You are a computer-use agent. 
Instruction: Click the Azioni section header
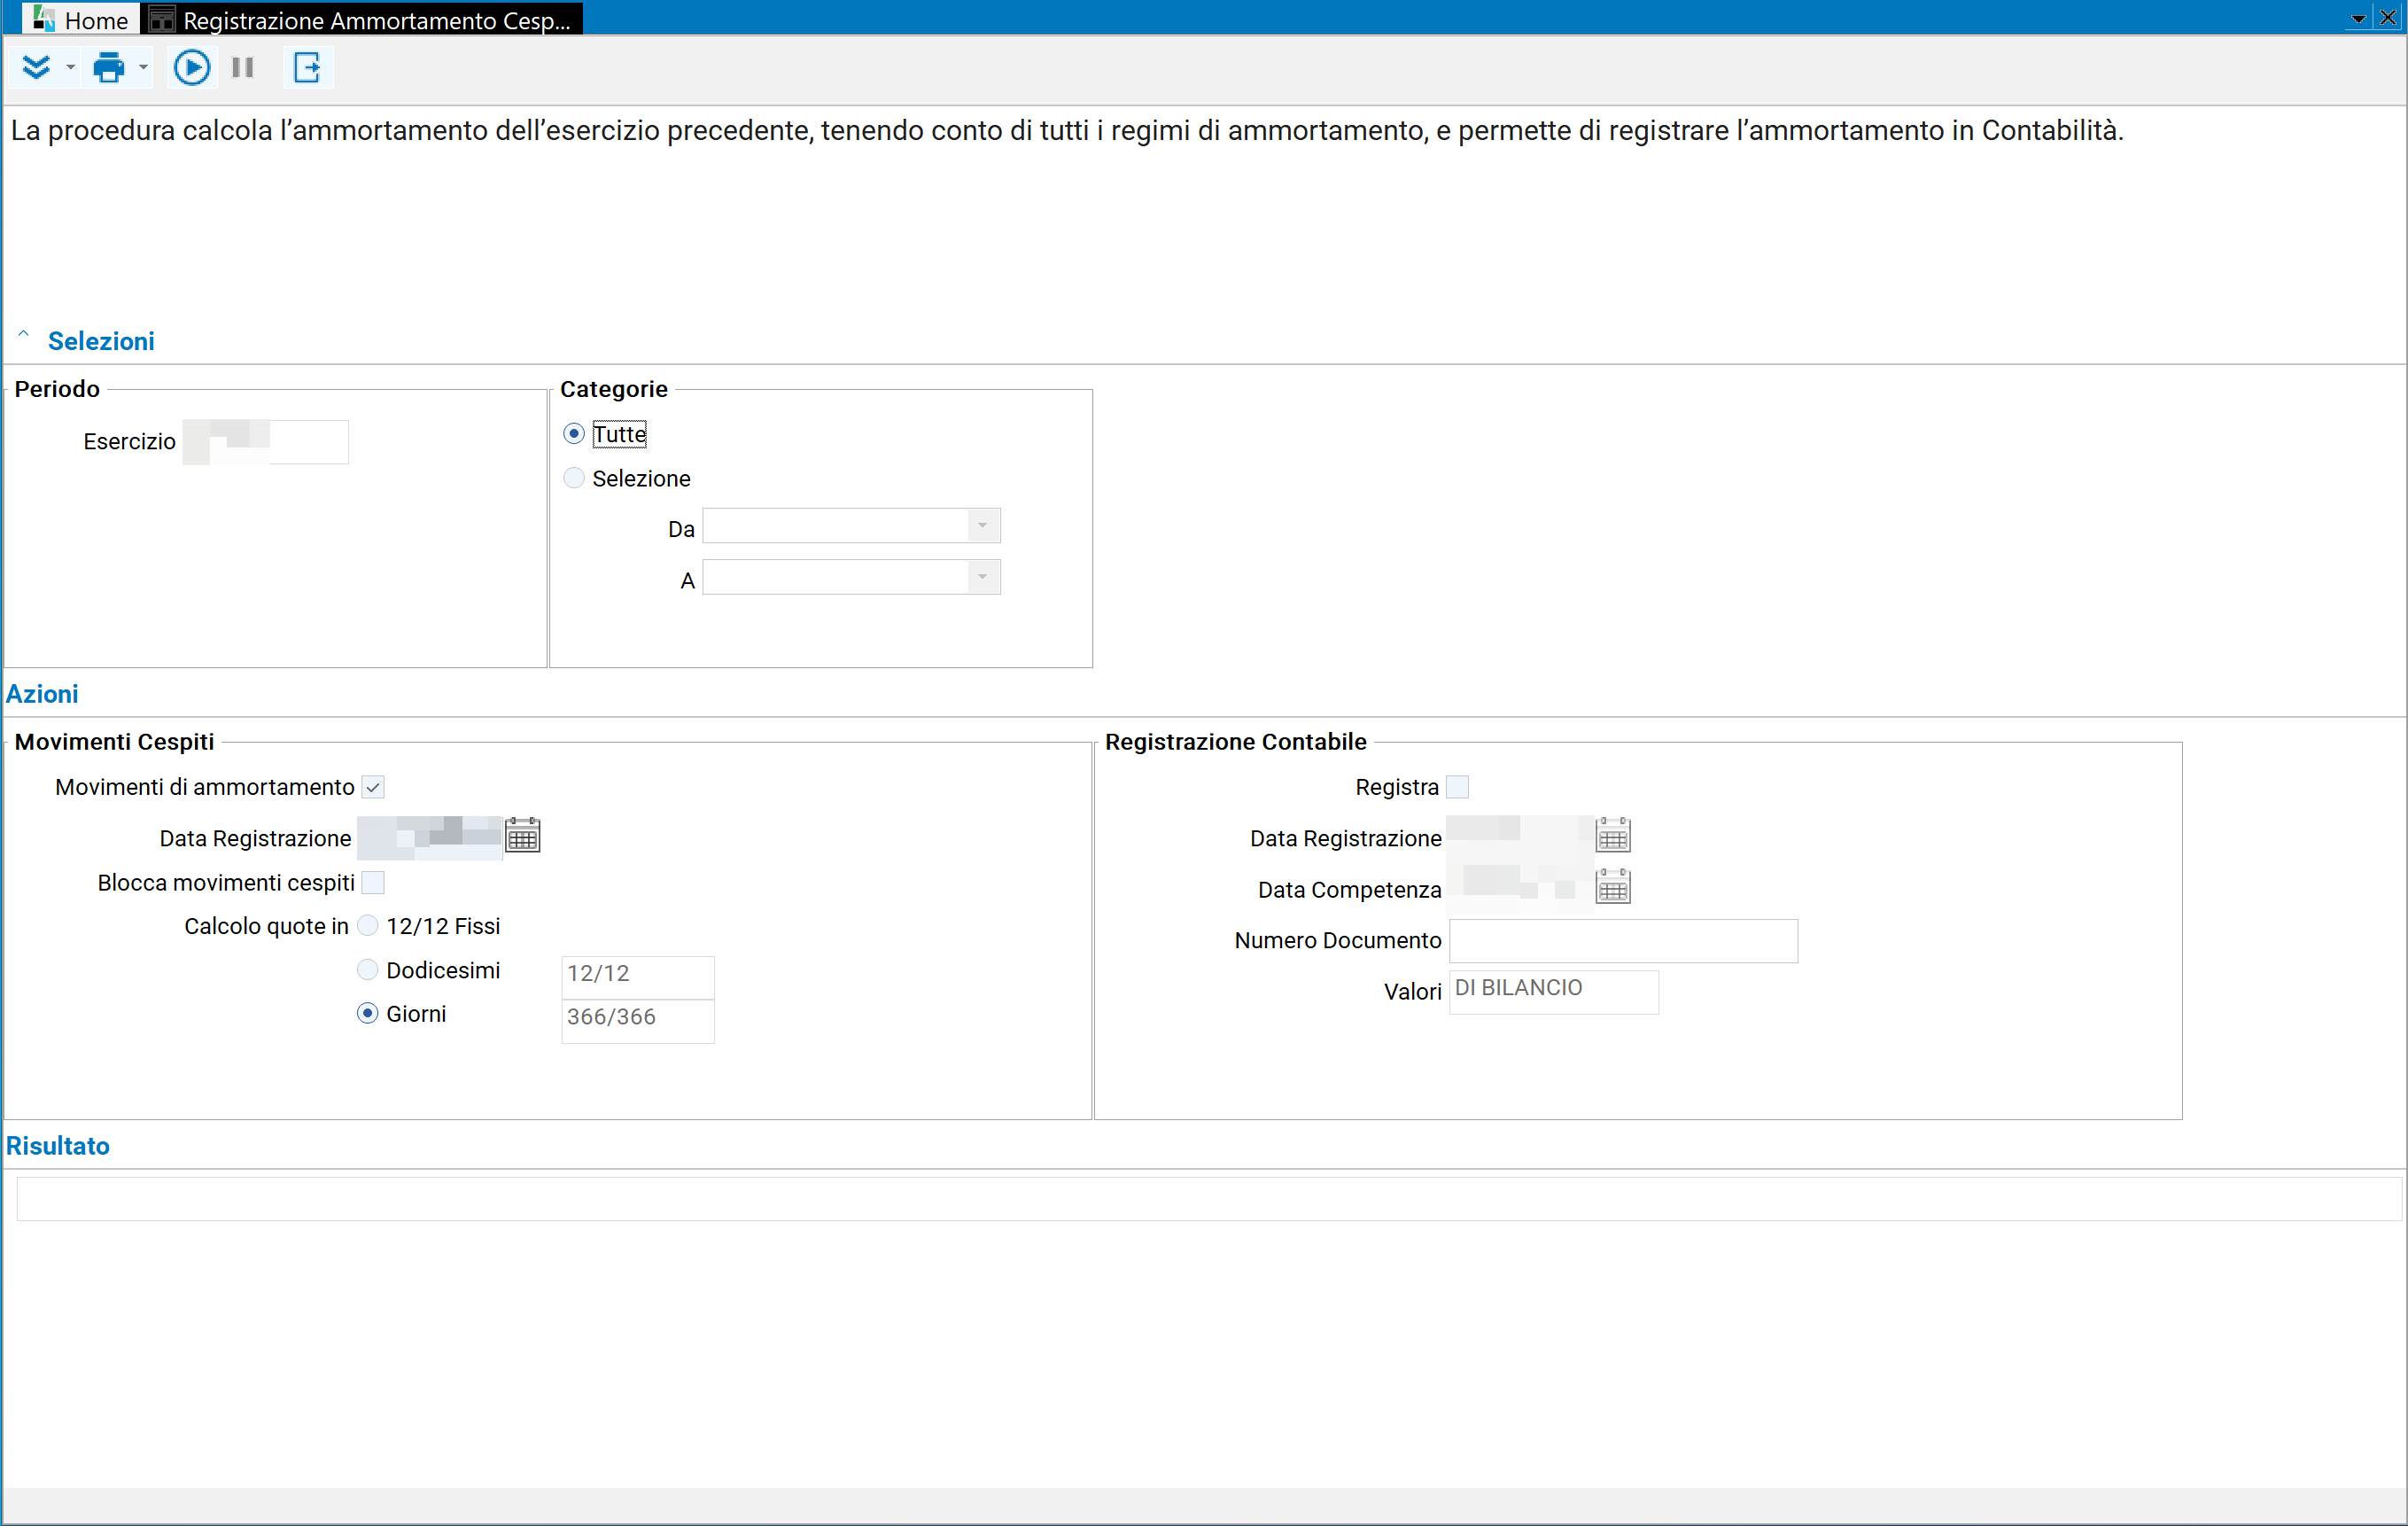point(42,694)
